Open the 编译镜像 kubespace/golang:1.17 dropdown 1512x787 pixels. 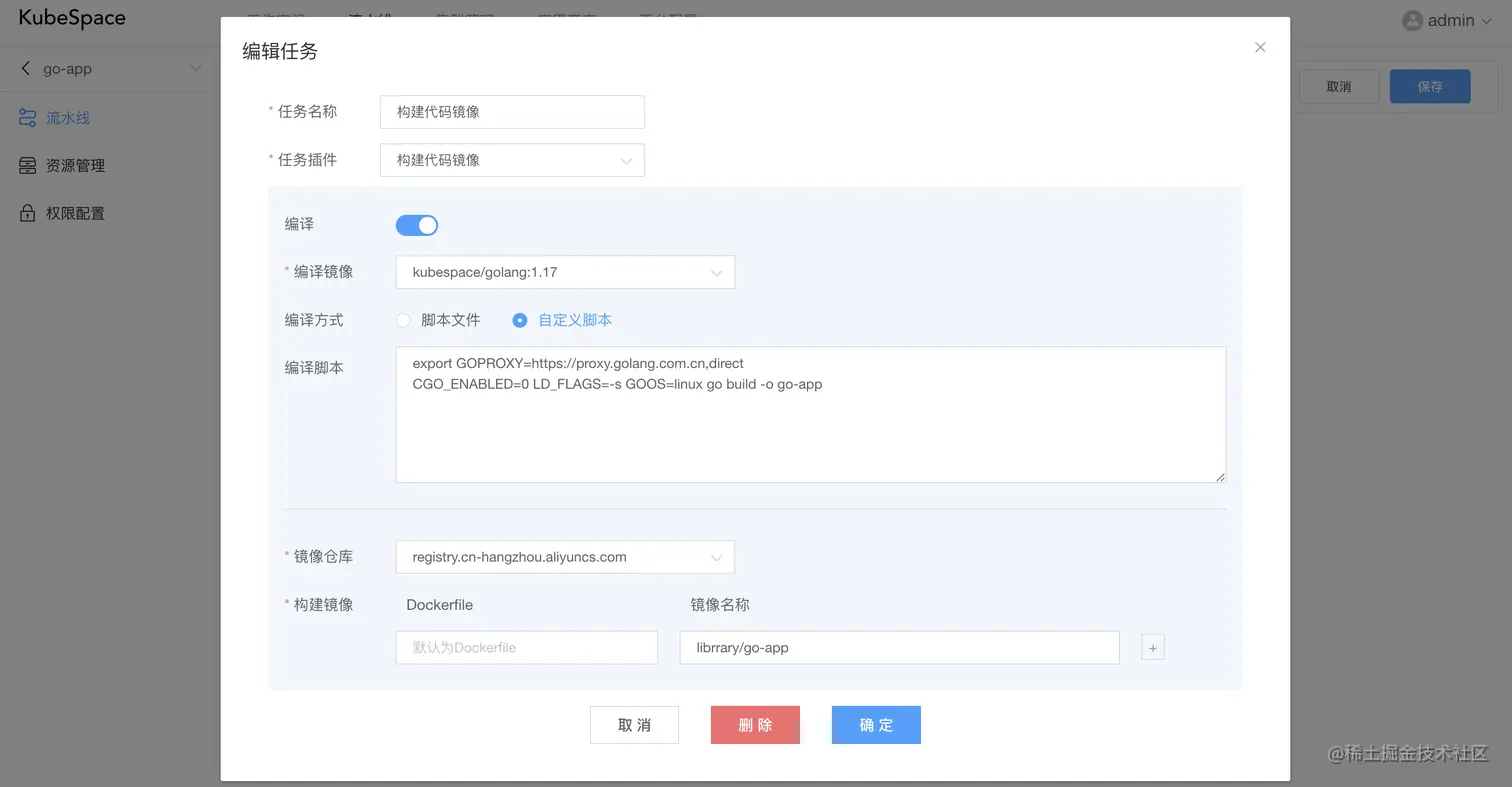click(x=565, y=272)
